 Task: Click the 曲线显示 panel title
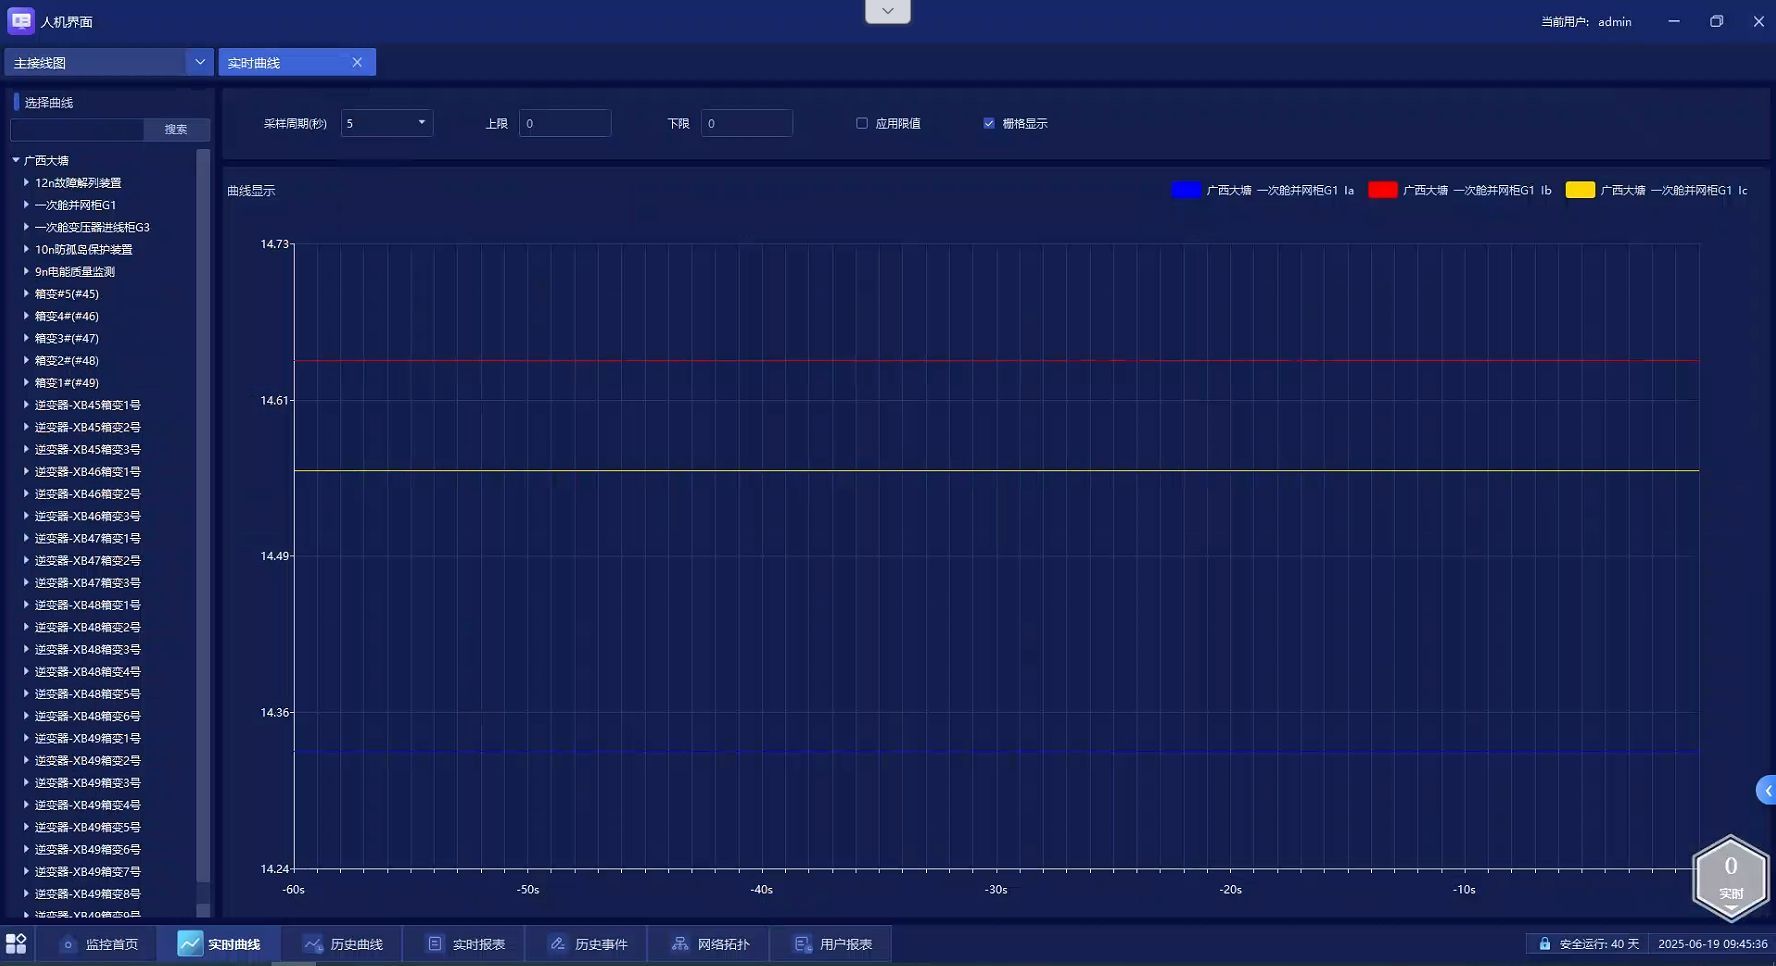251,190
